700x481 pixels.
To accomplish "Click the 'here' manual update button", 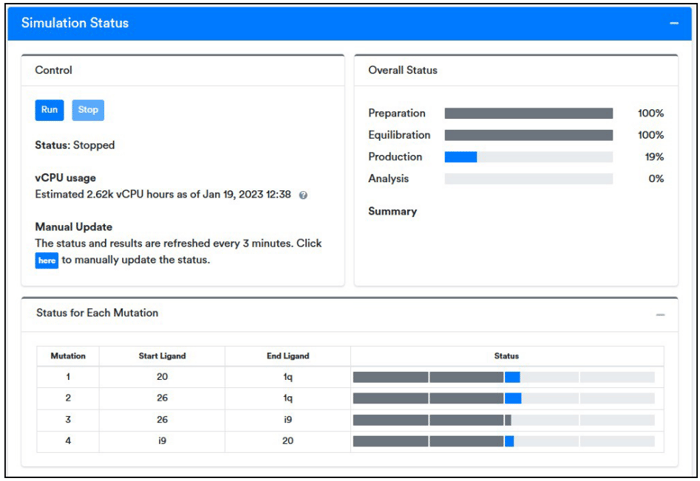I will 46,260.
